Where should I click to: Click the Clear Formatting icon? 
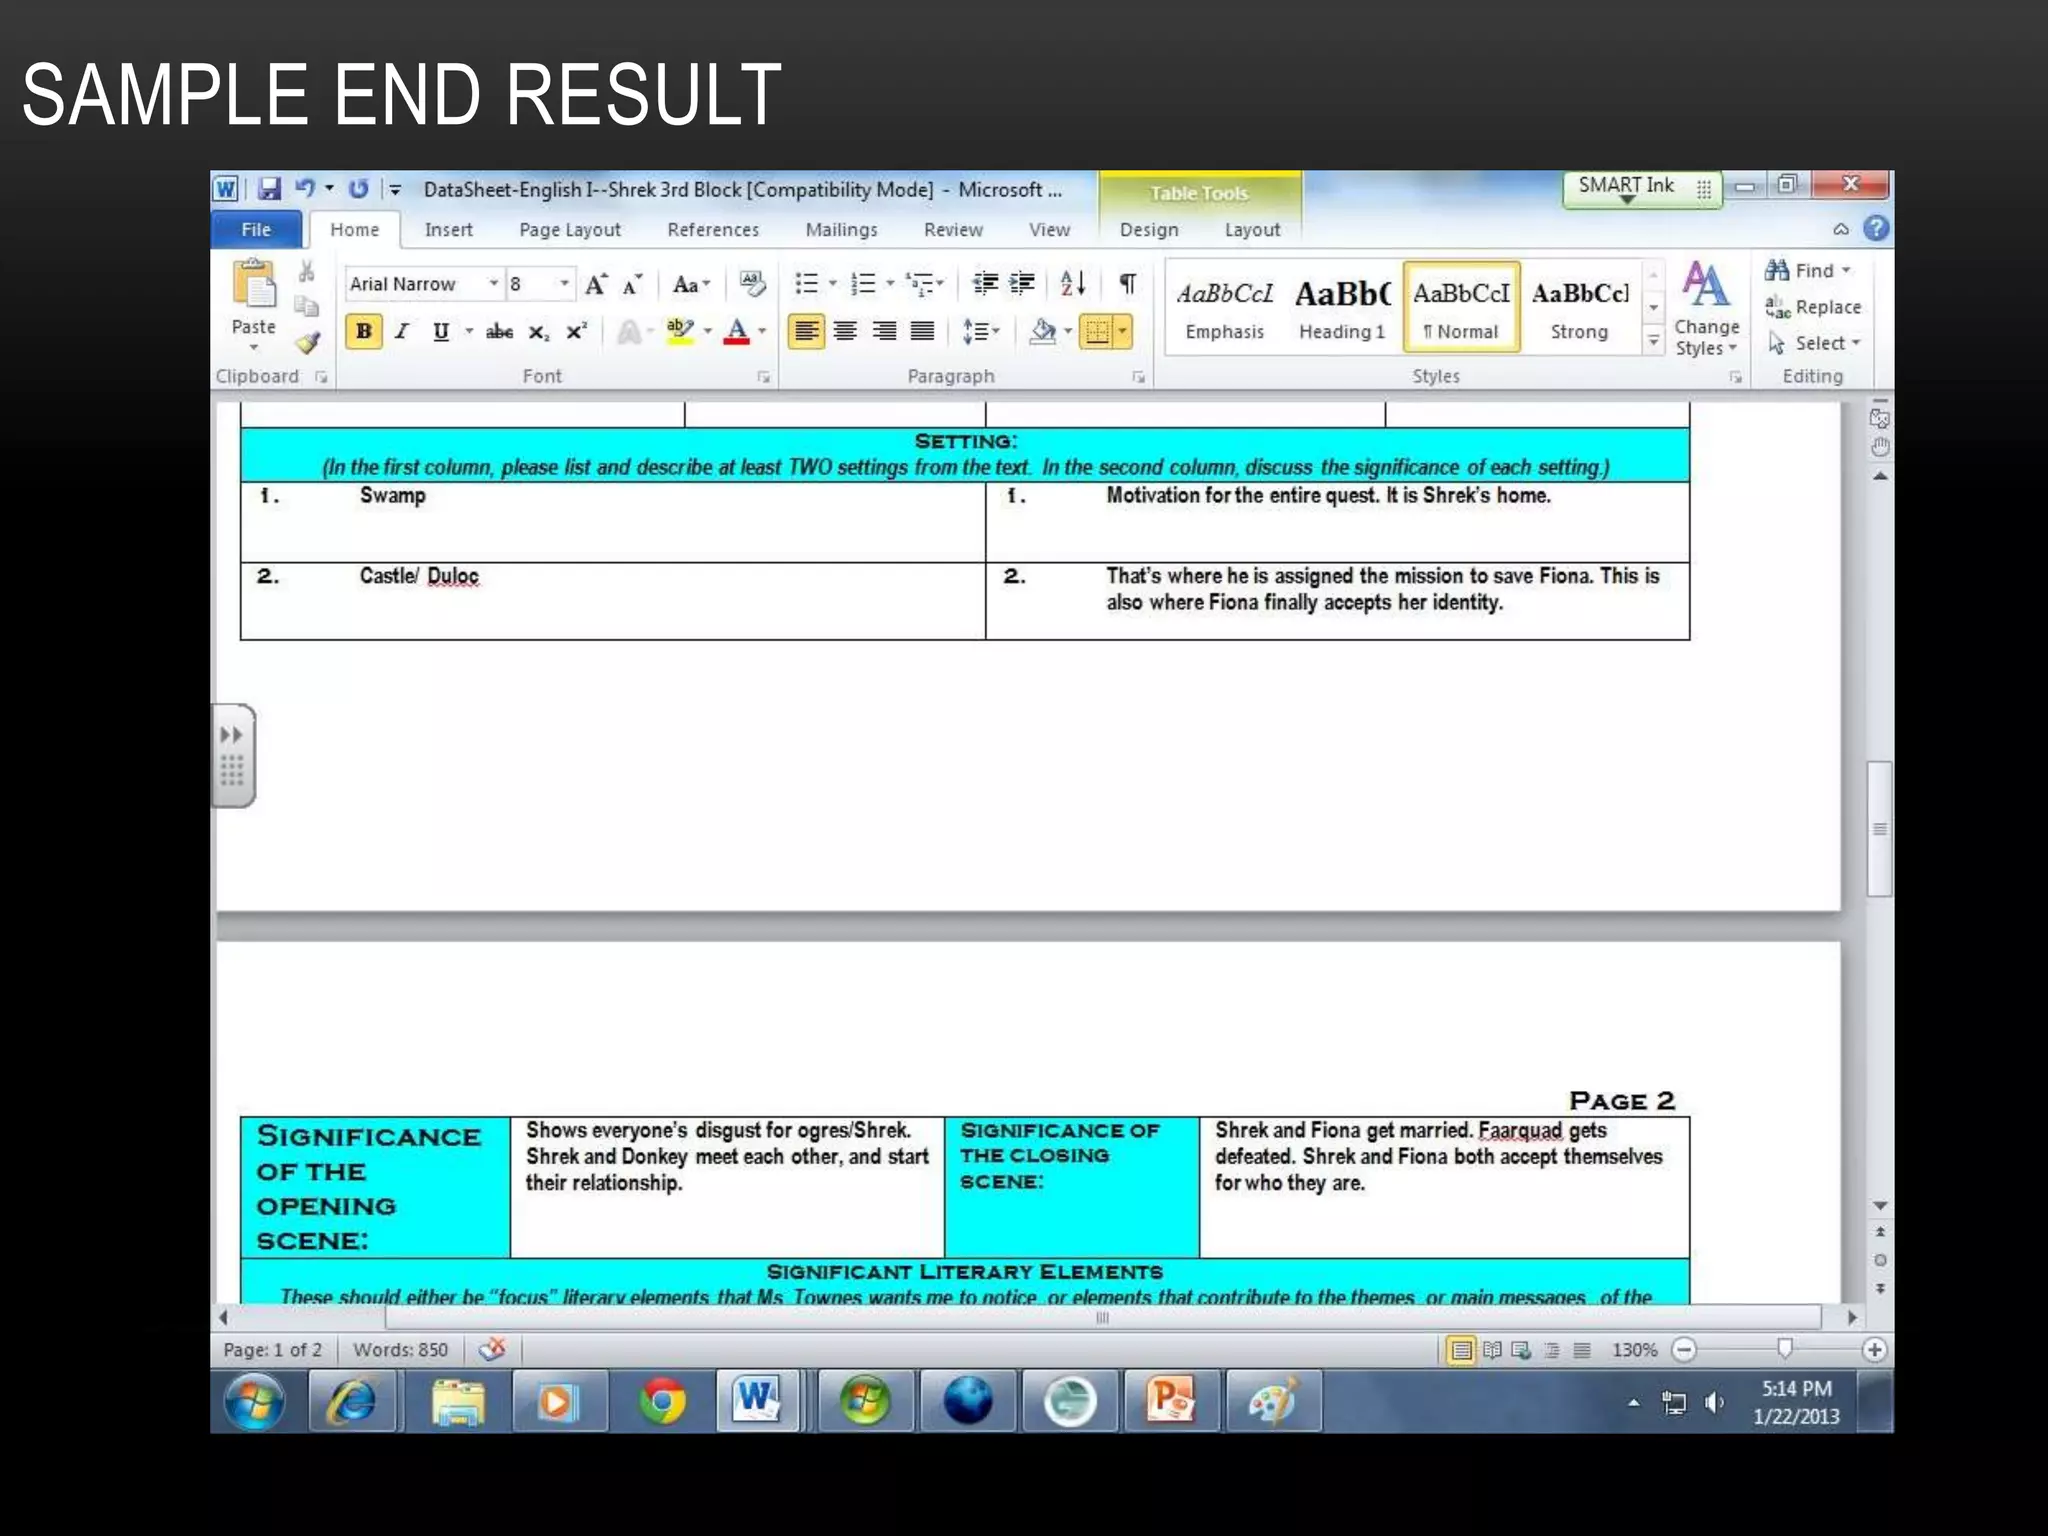pos(752,284)
